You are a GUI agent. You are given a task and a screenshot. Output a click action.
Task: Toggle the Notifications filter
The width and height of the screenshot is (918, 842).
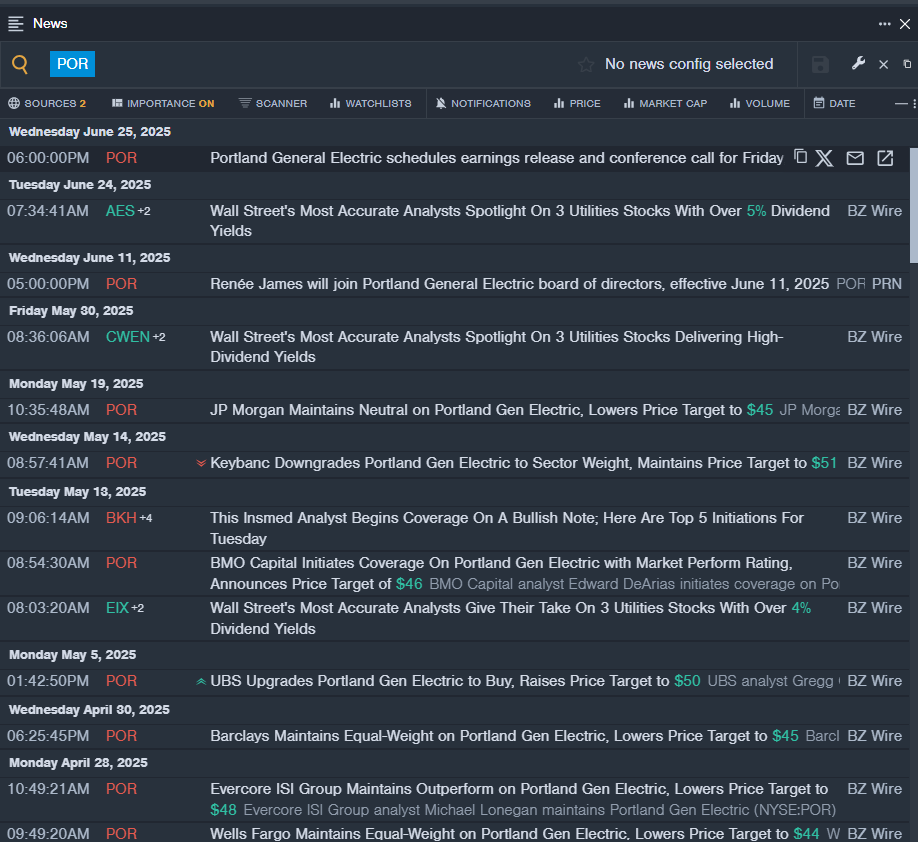(483, 104)
